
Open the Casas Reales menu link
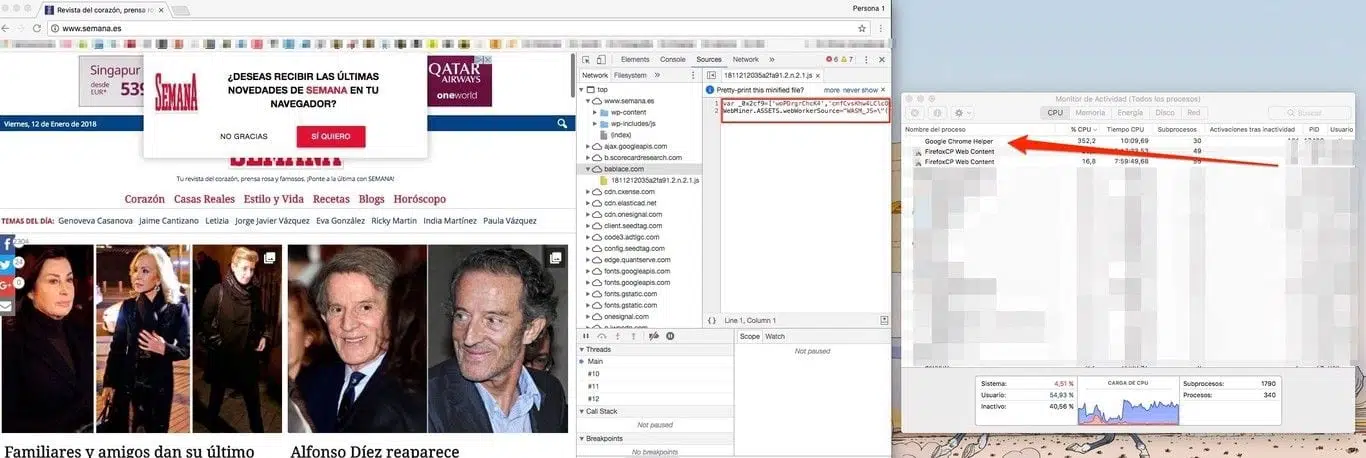pos(204,199)
